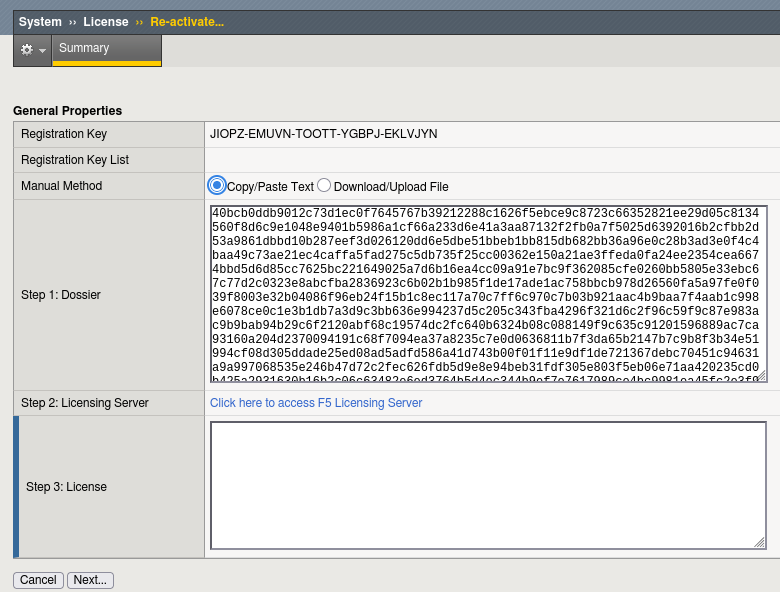Grab the Dossier textarea resize handle
The image size is (780, 592).
coord(762,376)
